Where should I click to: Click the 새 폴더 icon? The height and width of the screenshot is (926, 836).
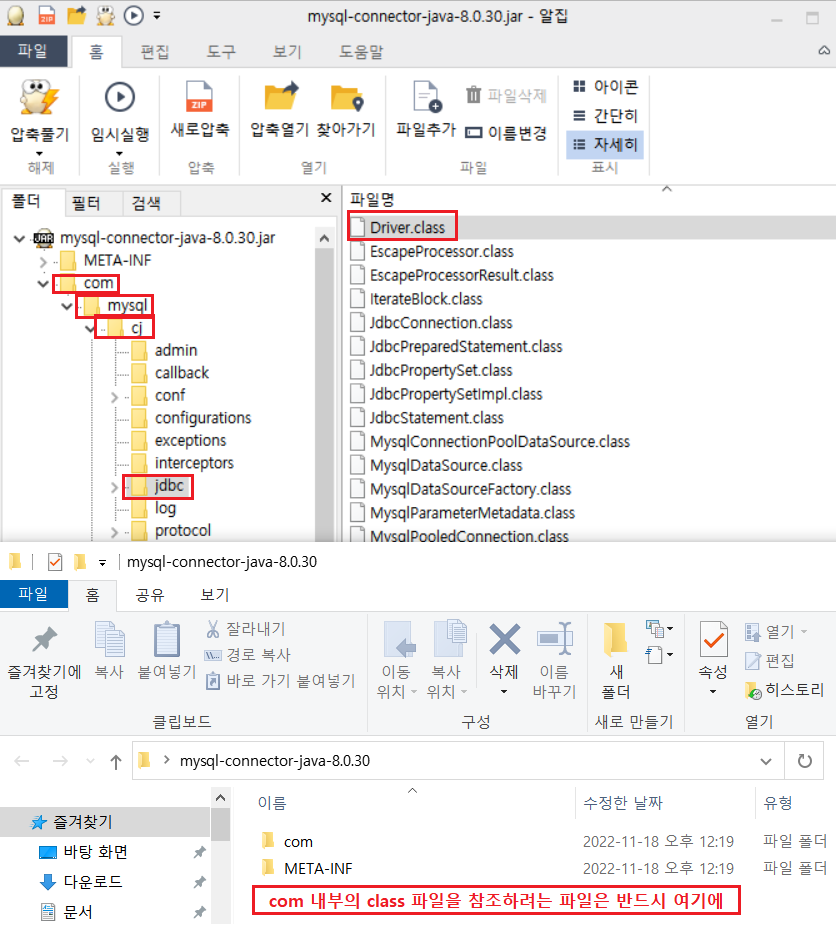pos(615,640)
